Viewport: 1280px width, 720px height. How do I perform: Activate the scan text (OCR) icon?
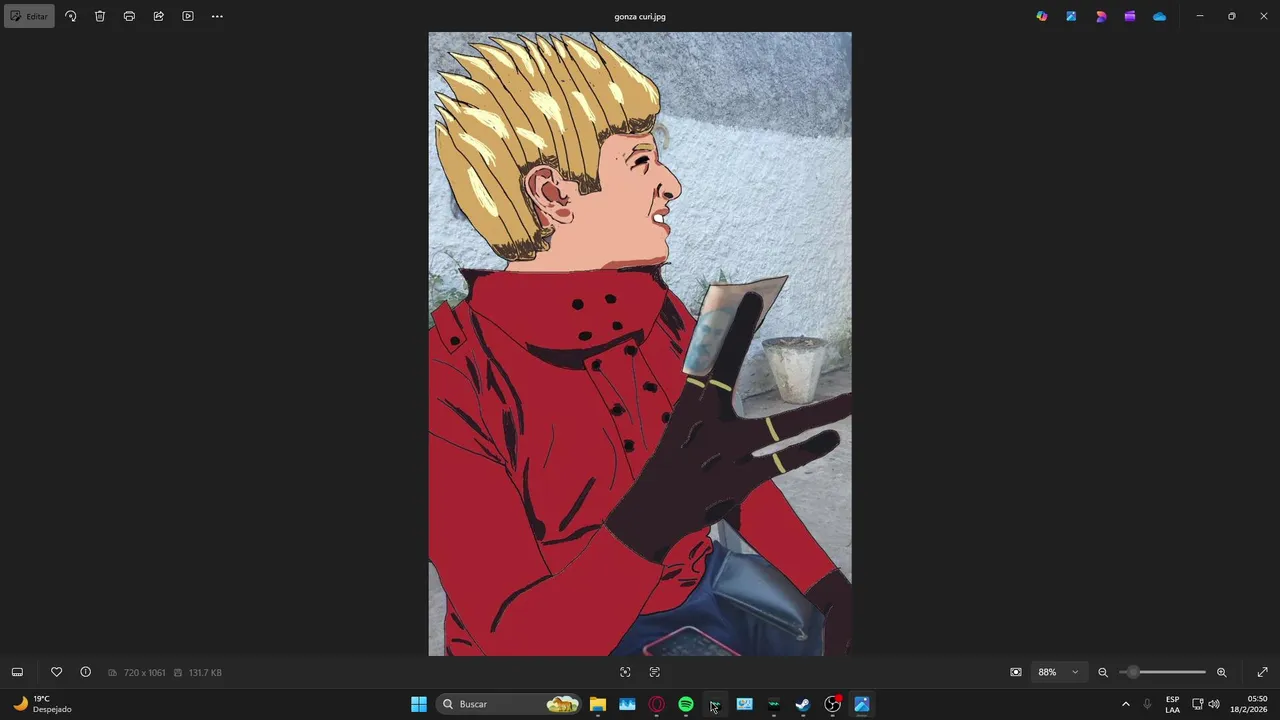click(655, 672)
